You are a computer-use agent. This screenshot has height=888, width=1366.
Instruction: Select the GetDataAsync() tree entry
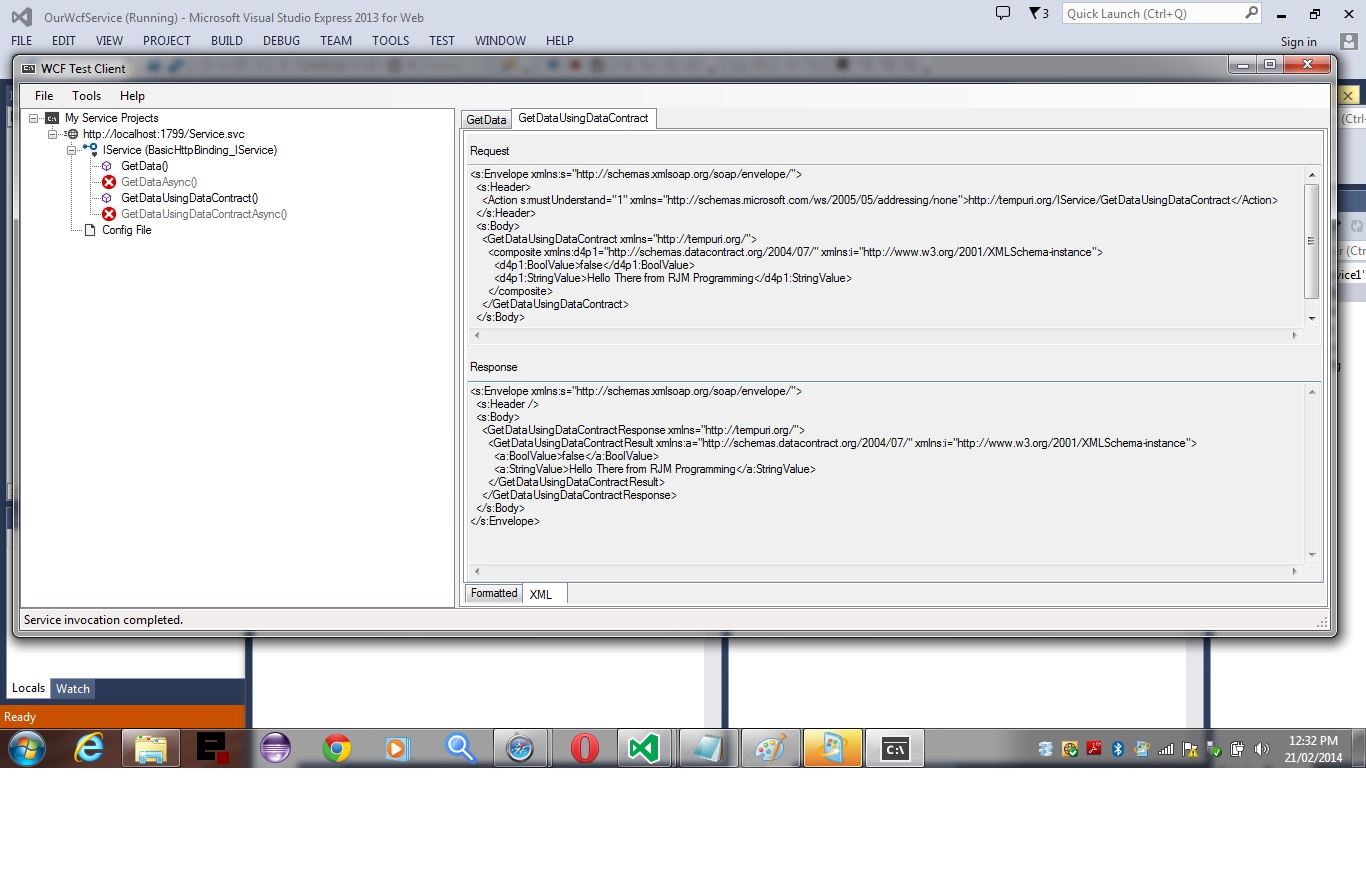[x=159, y=182]
